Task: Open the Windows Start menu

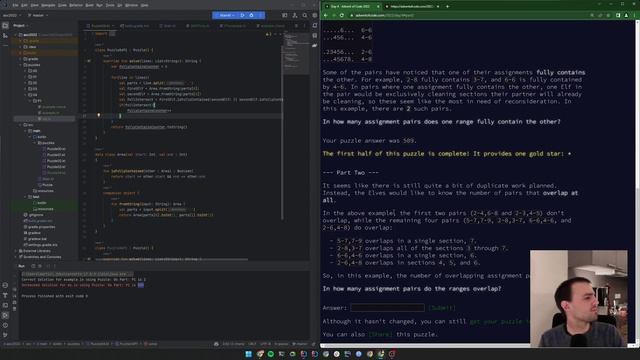Action: [x=249, y=354]
